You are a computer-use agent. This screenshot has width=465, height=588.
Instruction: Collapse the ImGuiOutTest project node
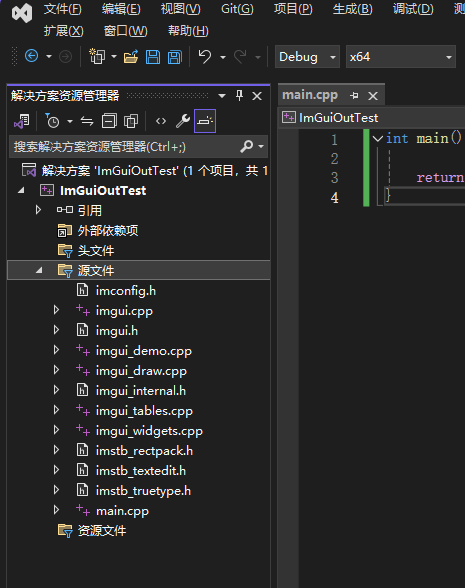[21, 190]
